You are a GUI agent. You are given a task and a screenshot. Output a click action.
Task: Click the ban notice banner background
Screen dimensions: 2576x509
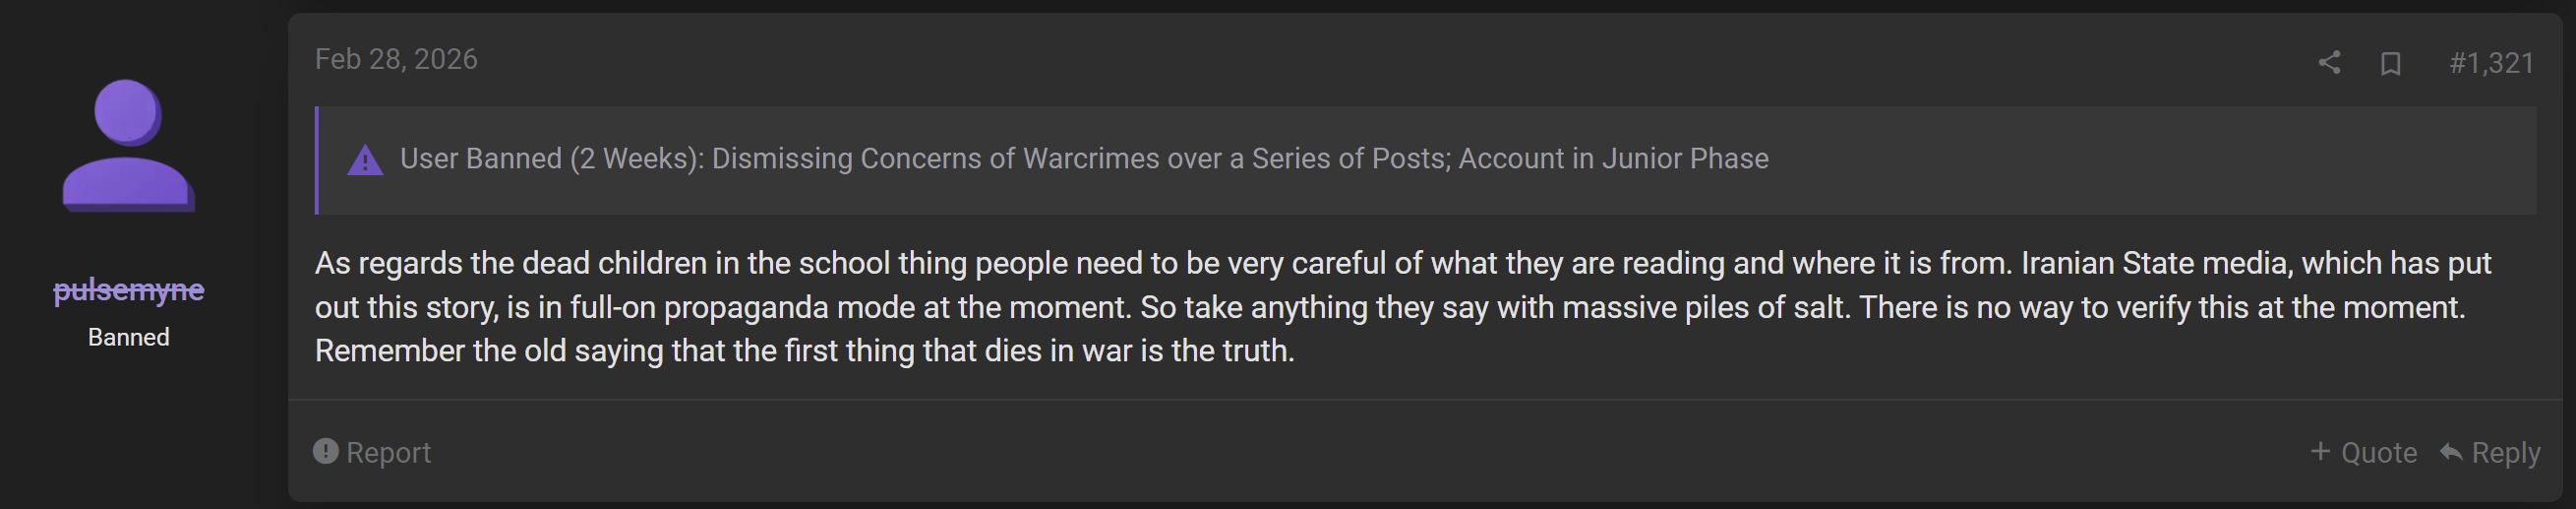[x=1425, y=160]
